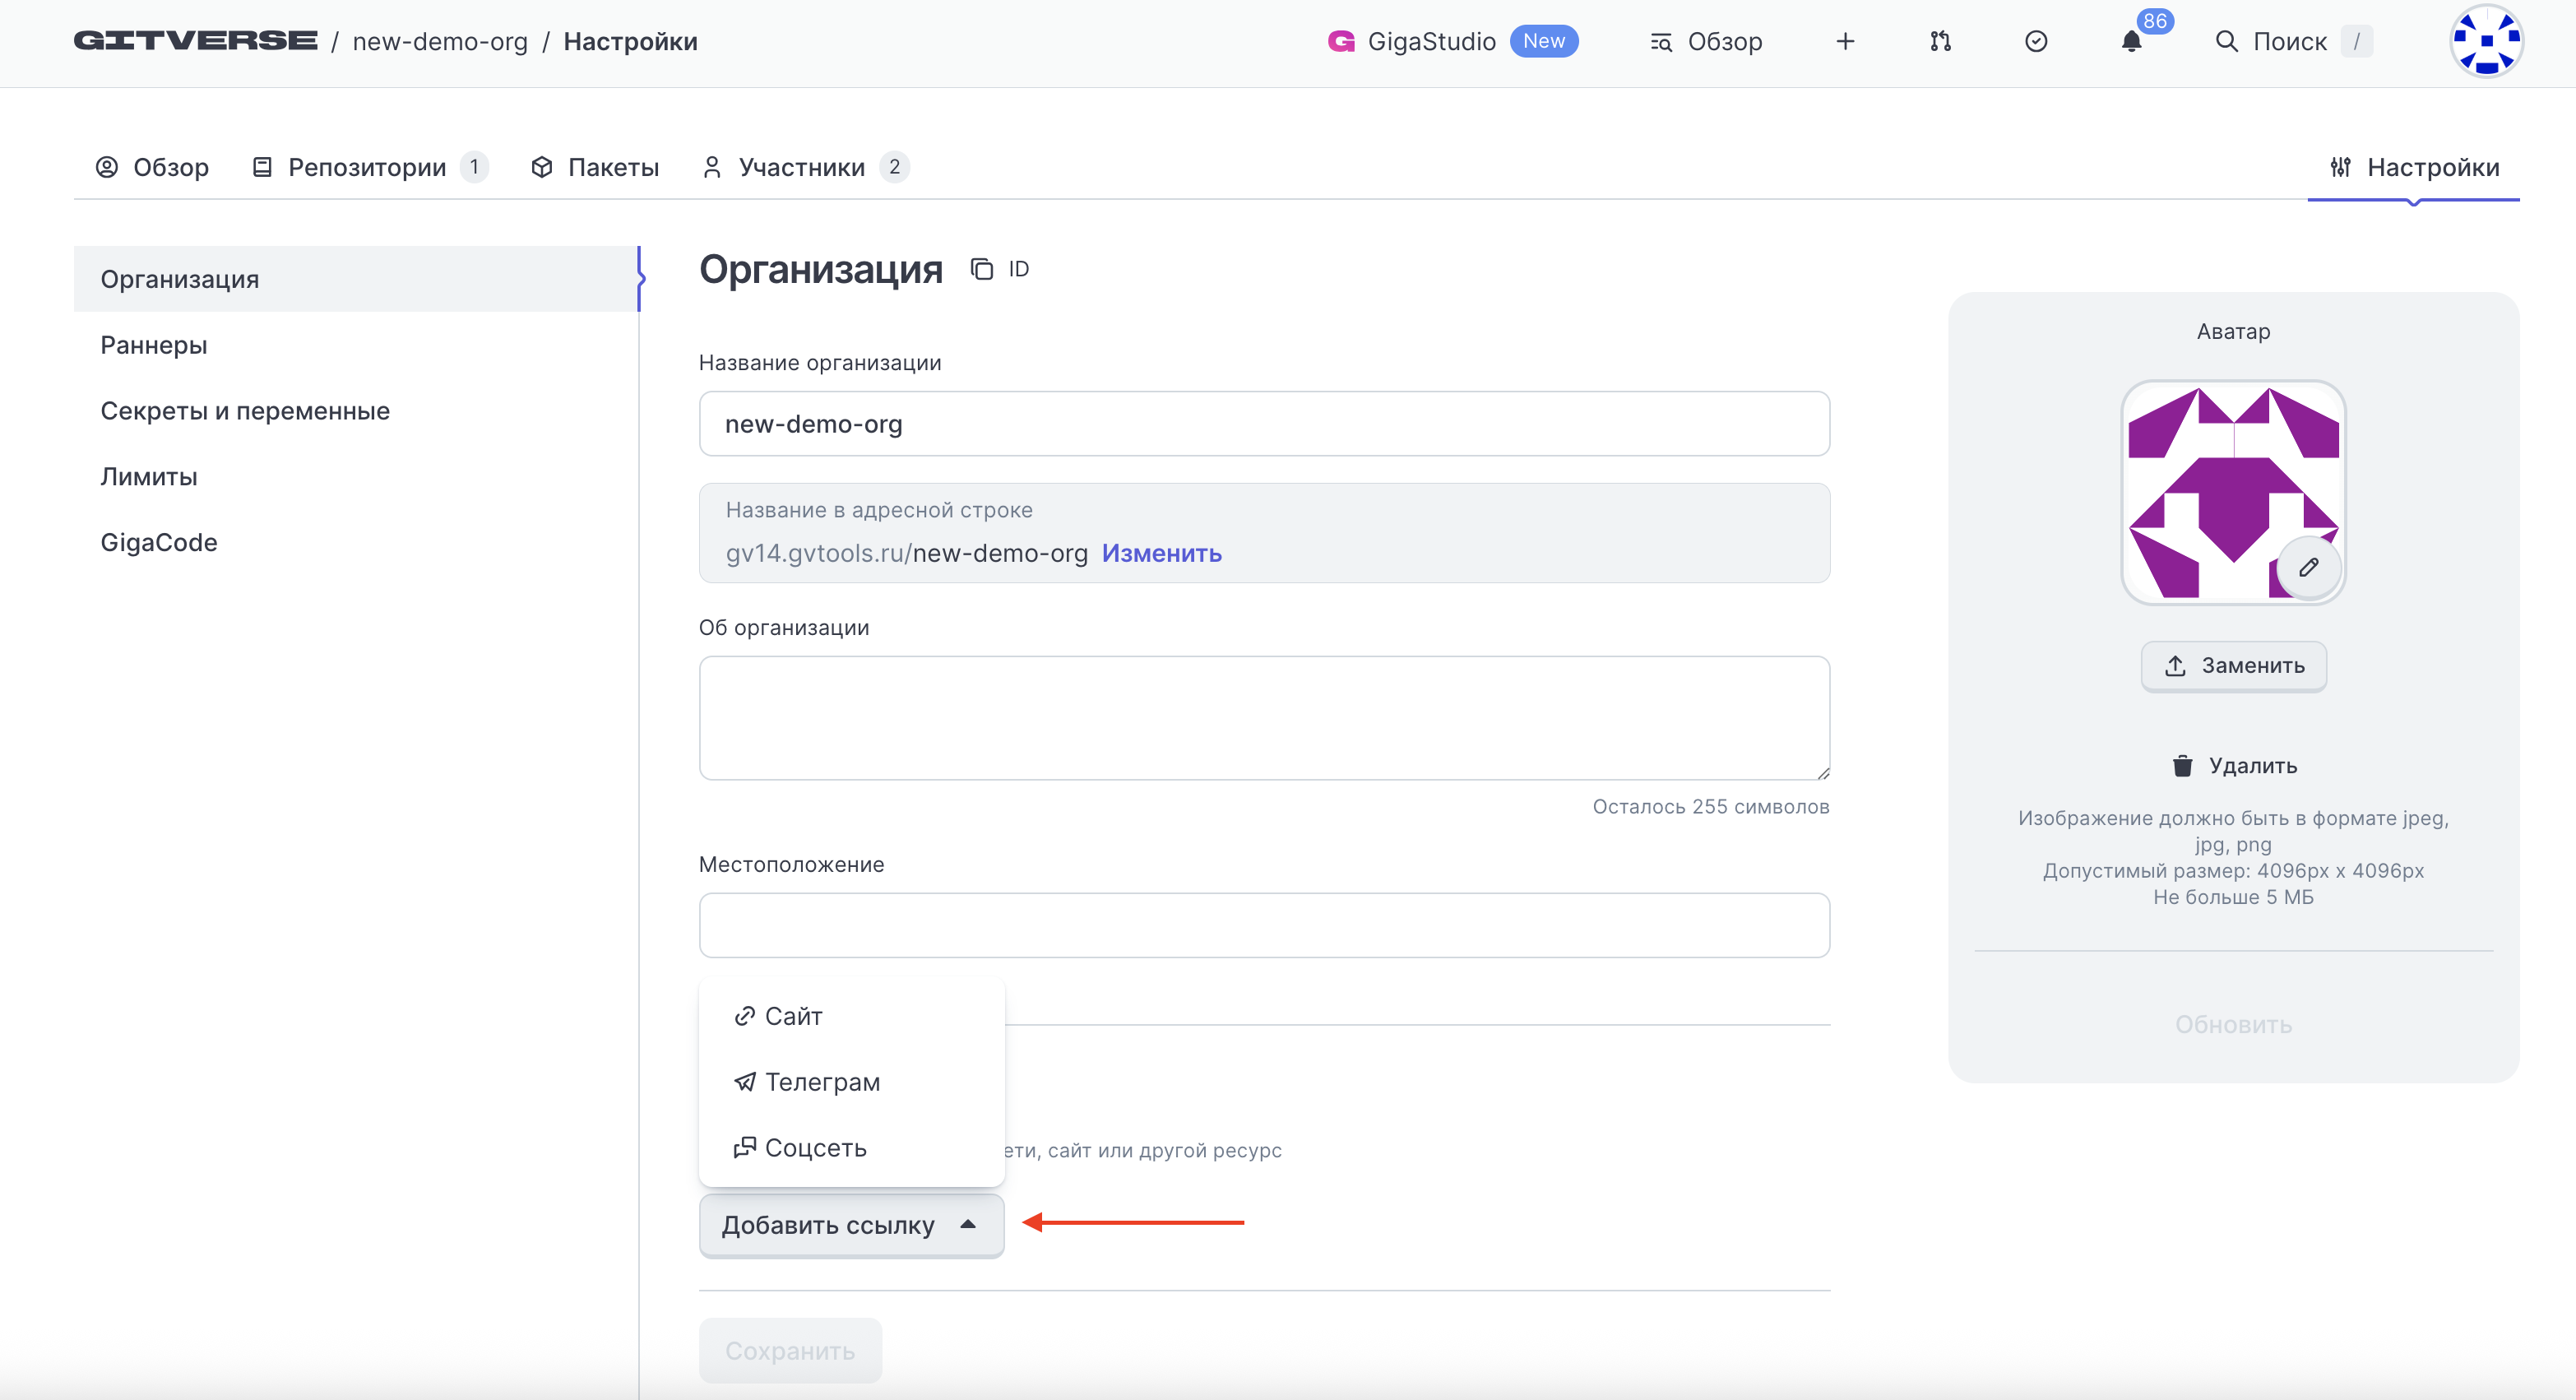Click into Об организации text area
Image resolution: width=2576 pixels, height=1400 pixels.
(x=1263, y=717)
